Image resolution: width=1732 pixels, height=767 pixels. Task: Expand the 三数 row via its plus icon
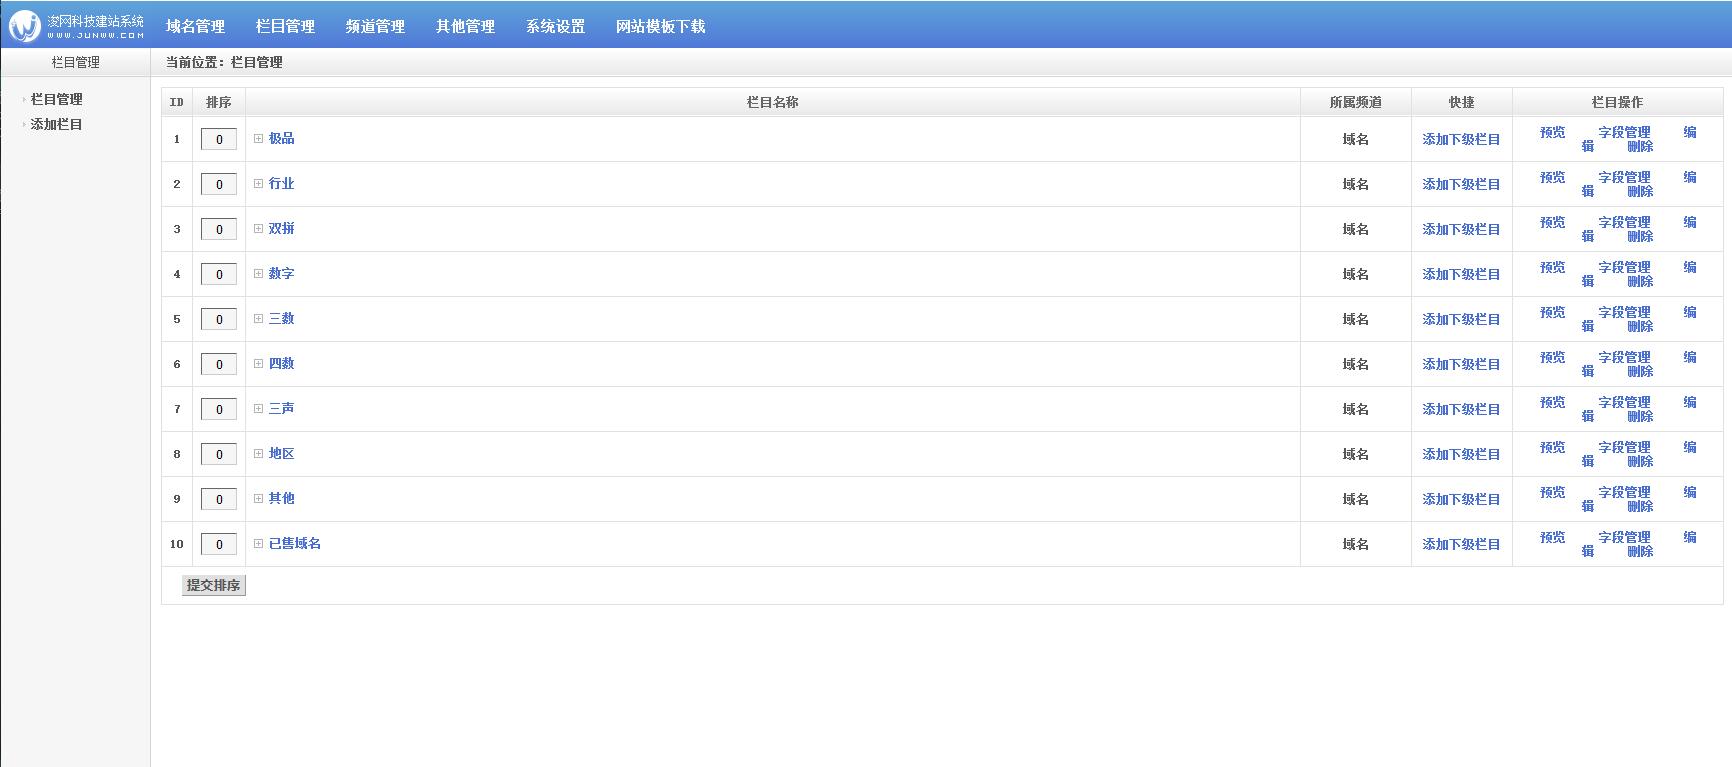click(258, 319)
